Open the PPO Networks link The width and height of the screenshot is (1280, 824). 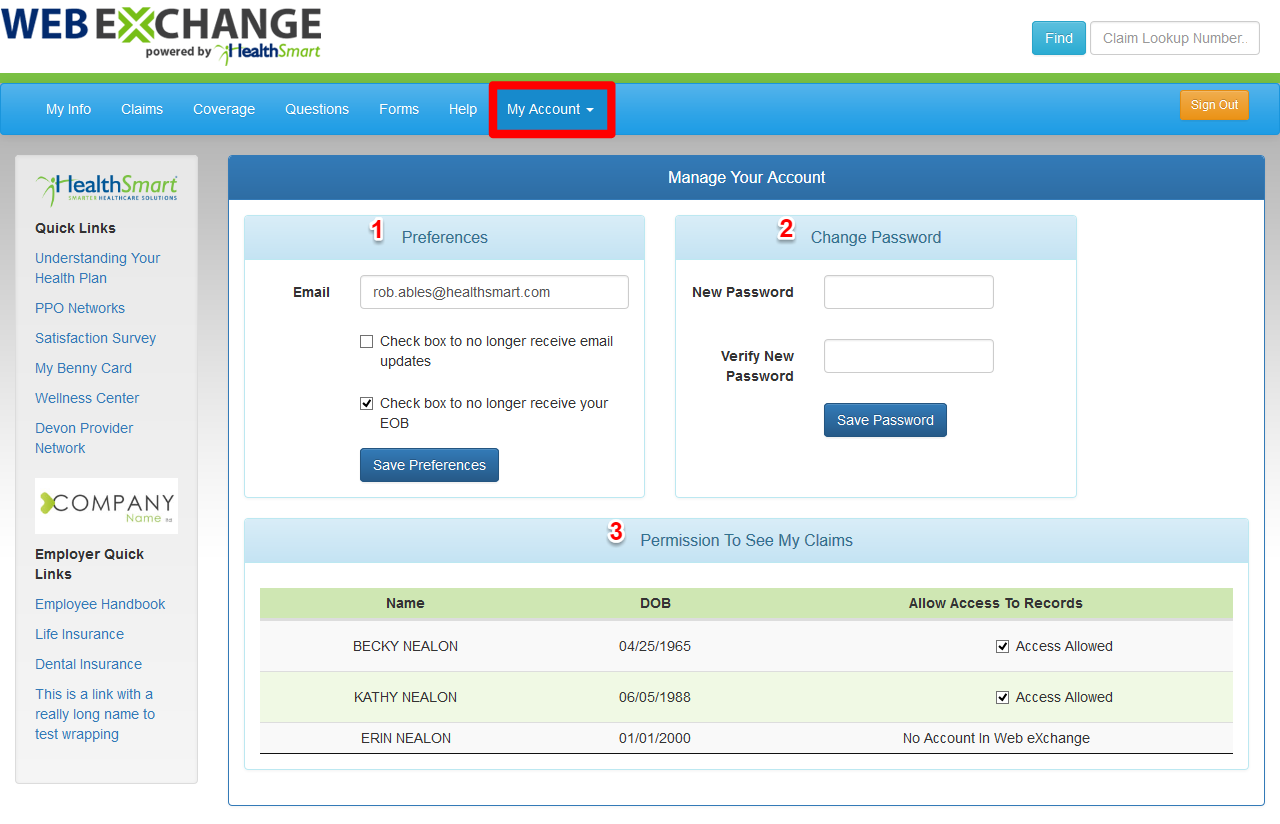80,308
